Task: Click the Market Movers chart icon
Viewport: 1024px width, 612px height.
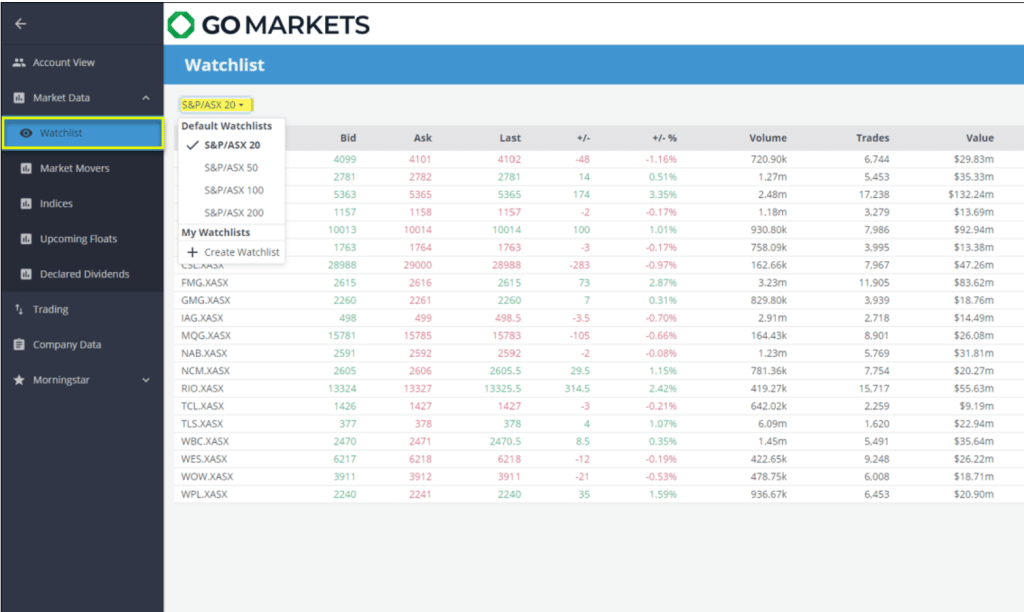Action: 26,169
